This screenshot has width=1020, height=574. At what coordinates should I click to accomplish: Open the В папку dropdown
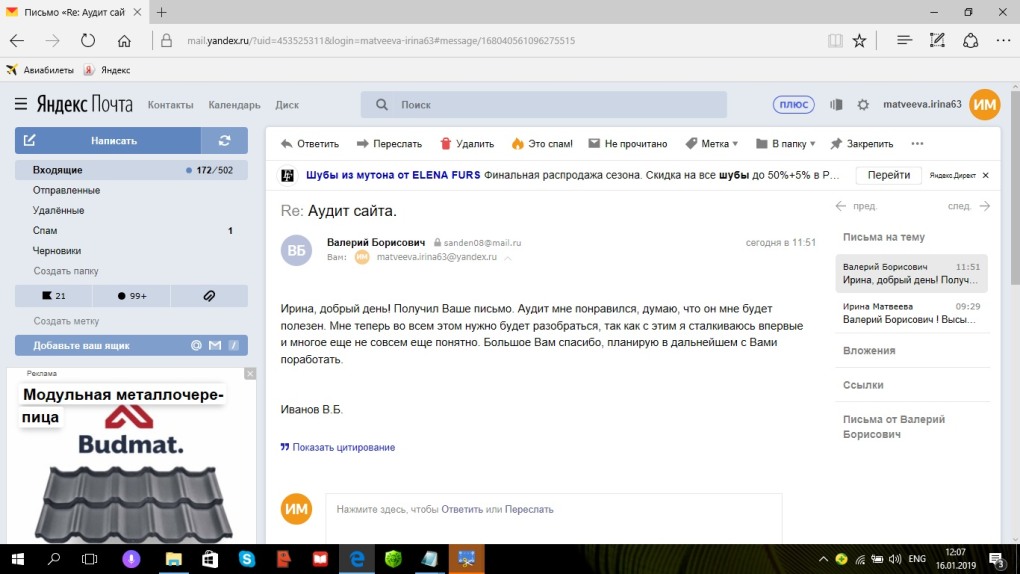tap(786, 144)
